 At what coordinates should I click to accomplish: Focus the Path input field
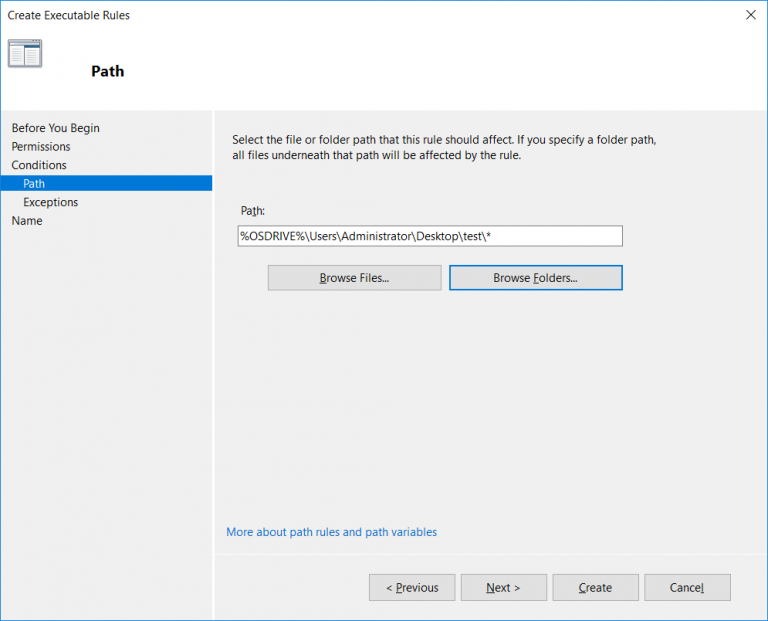click(x=430, y=236)
